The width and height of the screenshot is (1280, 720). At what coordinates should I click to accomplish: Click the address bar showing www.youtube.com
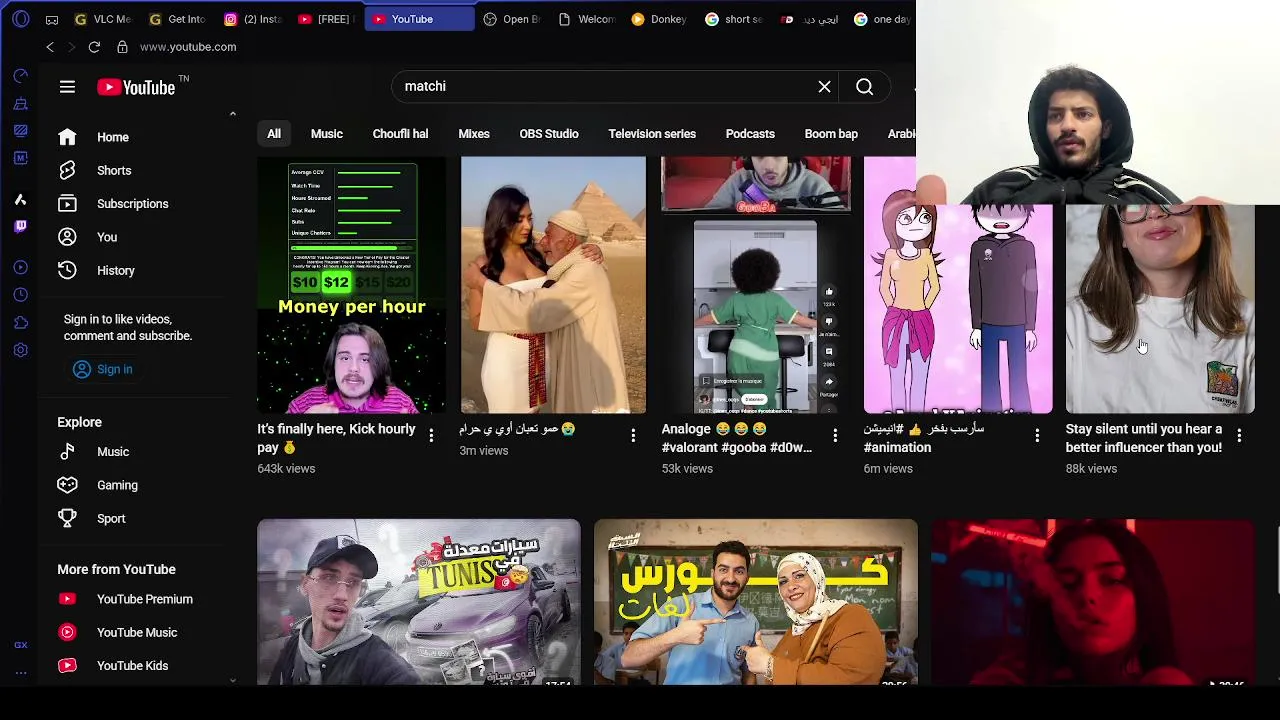(188, 47)
